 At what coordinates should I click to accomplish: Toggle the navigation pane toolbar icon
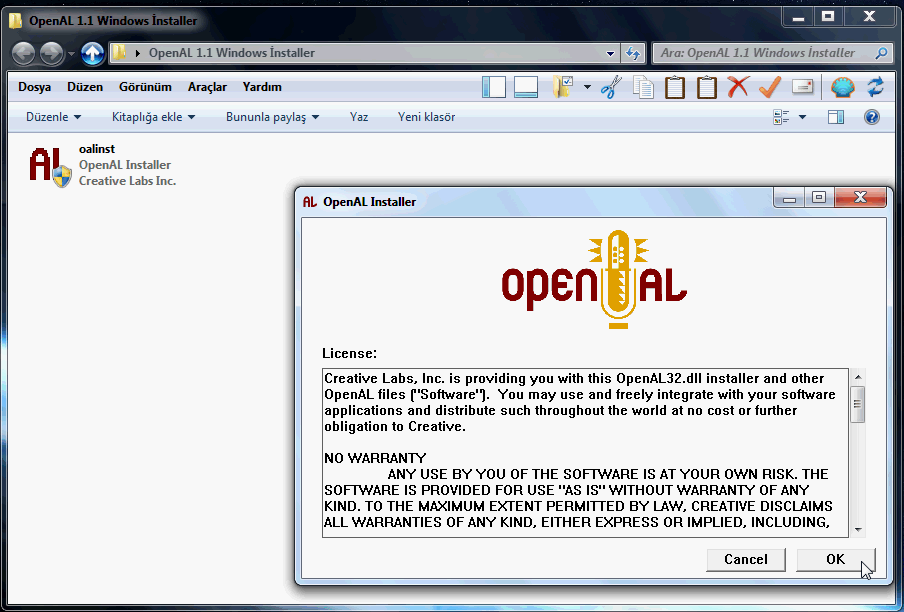[x=494, y=87]
